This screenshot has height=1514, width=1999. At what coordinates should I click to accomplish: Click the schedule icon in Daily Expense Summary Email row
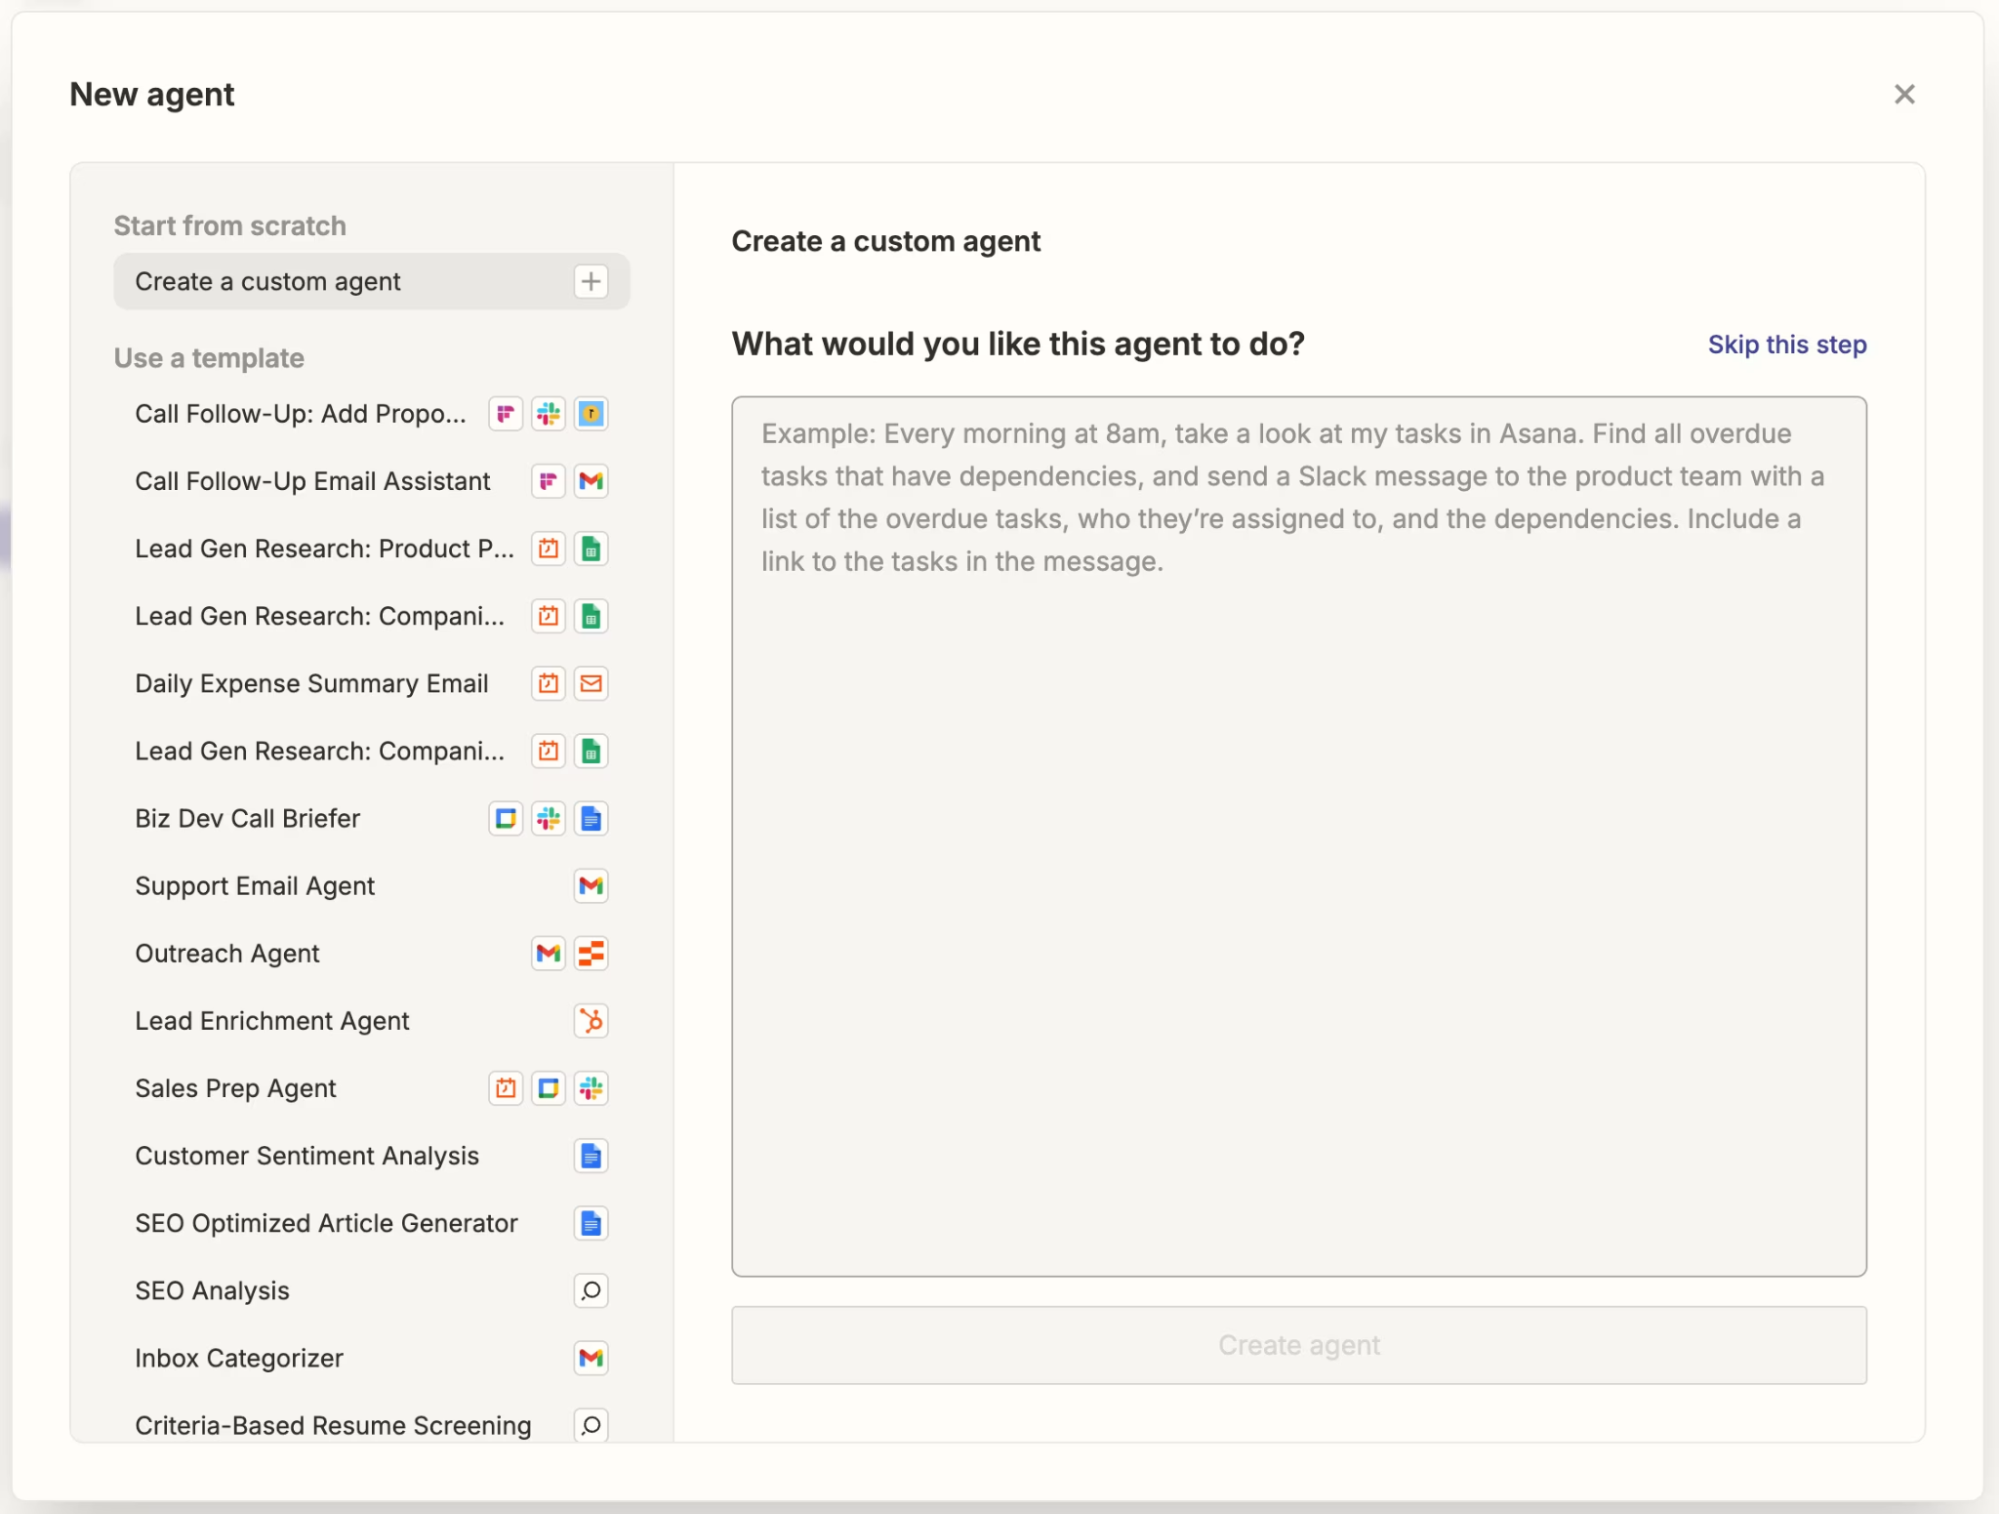pyautogui.click(x=548, y=684)
